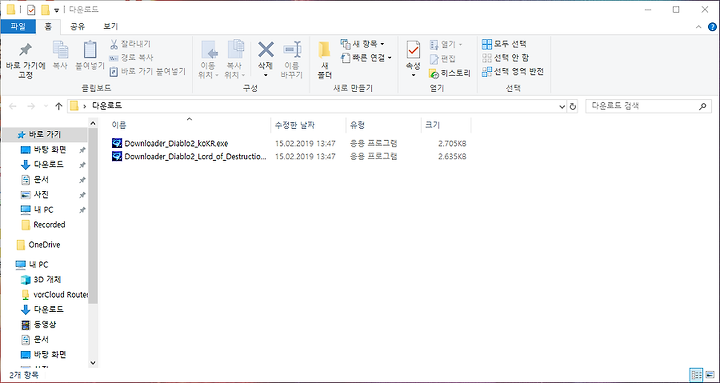Click the greyed Copy (복사) ribbon icon
Screen dimensions: 720x383
[60, 50]
